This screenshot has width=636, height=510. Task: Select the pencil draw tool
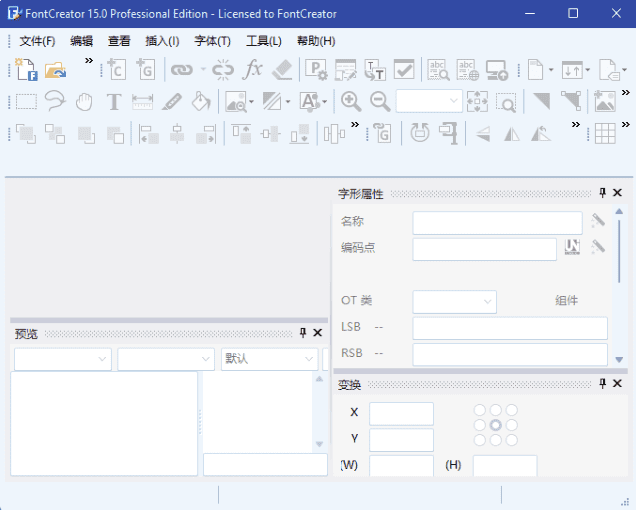pyautogui.click(x=172, y=101)
